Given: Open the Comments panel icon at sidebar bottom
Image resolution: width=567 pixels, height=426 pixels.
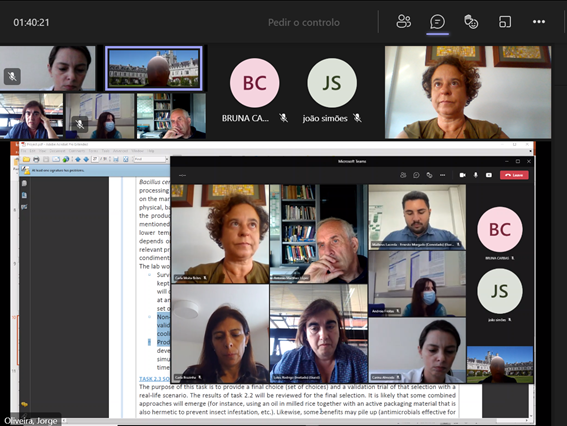Looking at the screenshot, I should tap(24, 404).
